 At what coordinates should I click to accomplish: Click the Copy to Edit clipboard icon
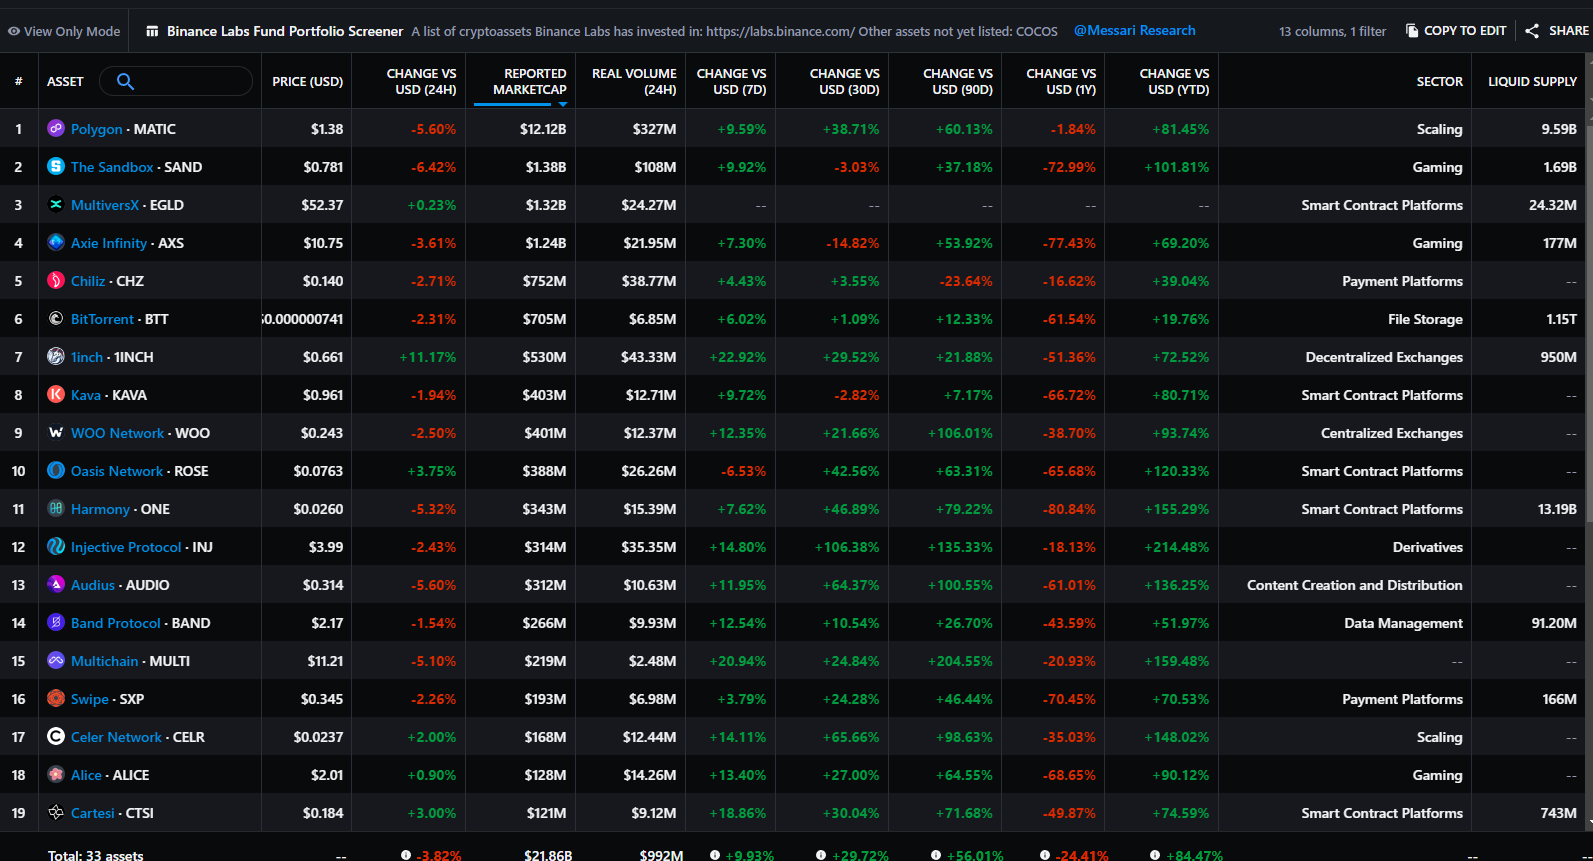(1412, 31)
